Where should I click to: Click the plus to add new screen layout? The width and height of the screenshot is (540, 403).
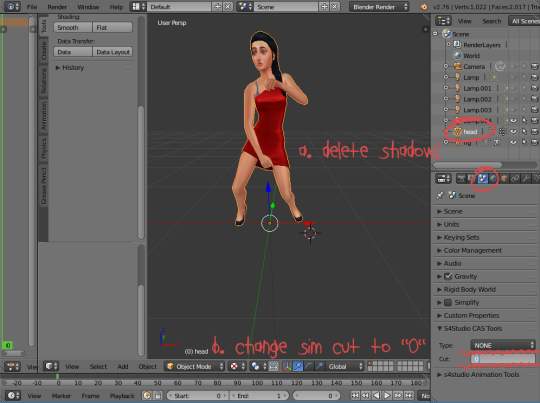tap(217, 7)
